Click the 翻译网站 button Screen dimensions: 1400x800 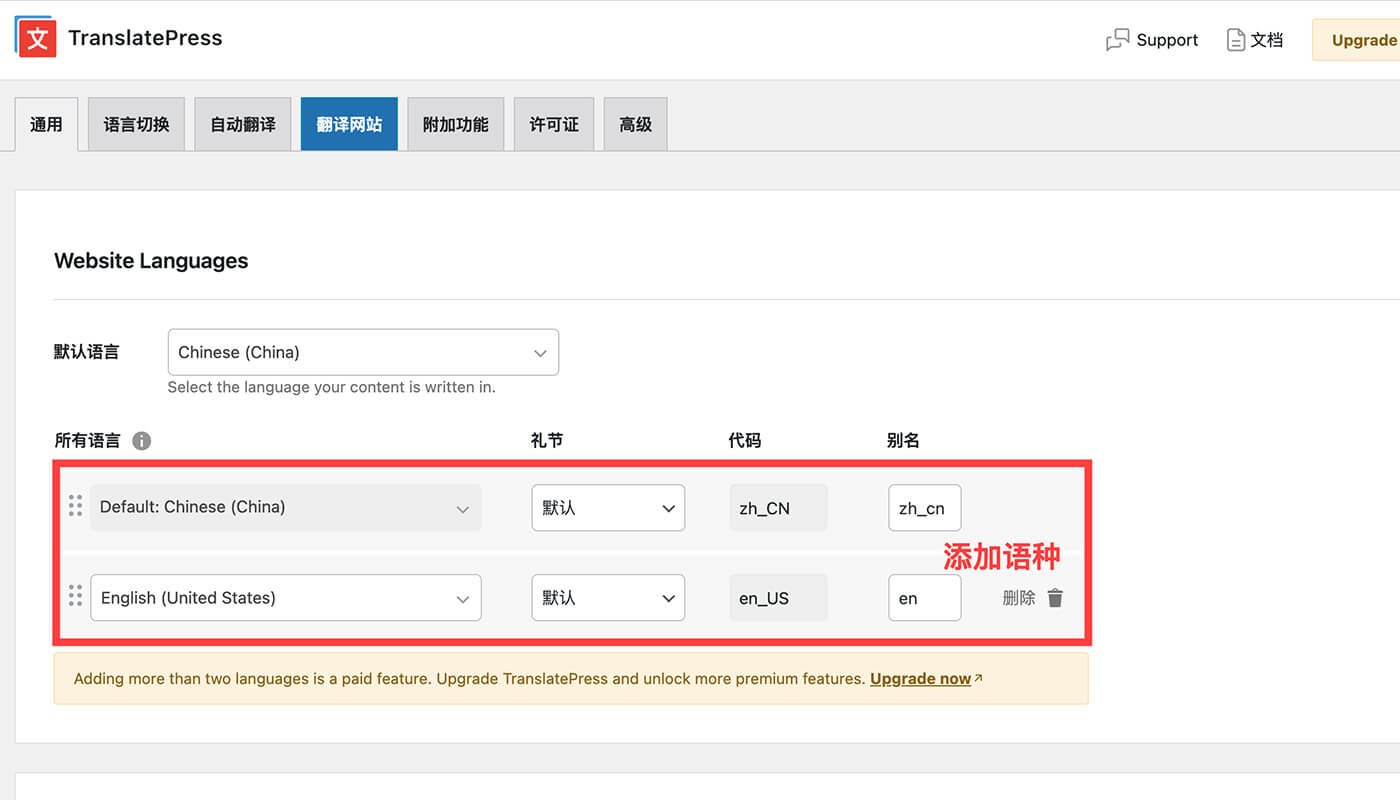pos(349,125)
